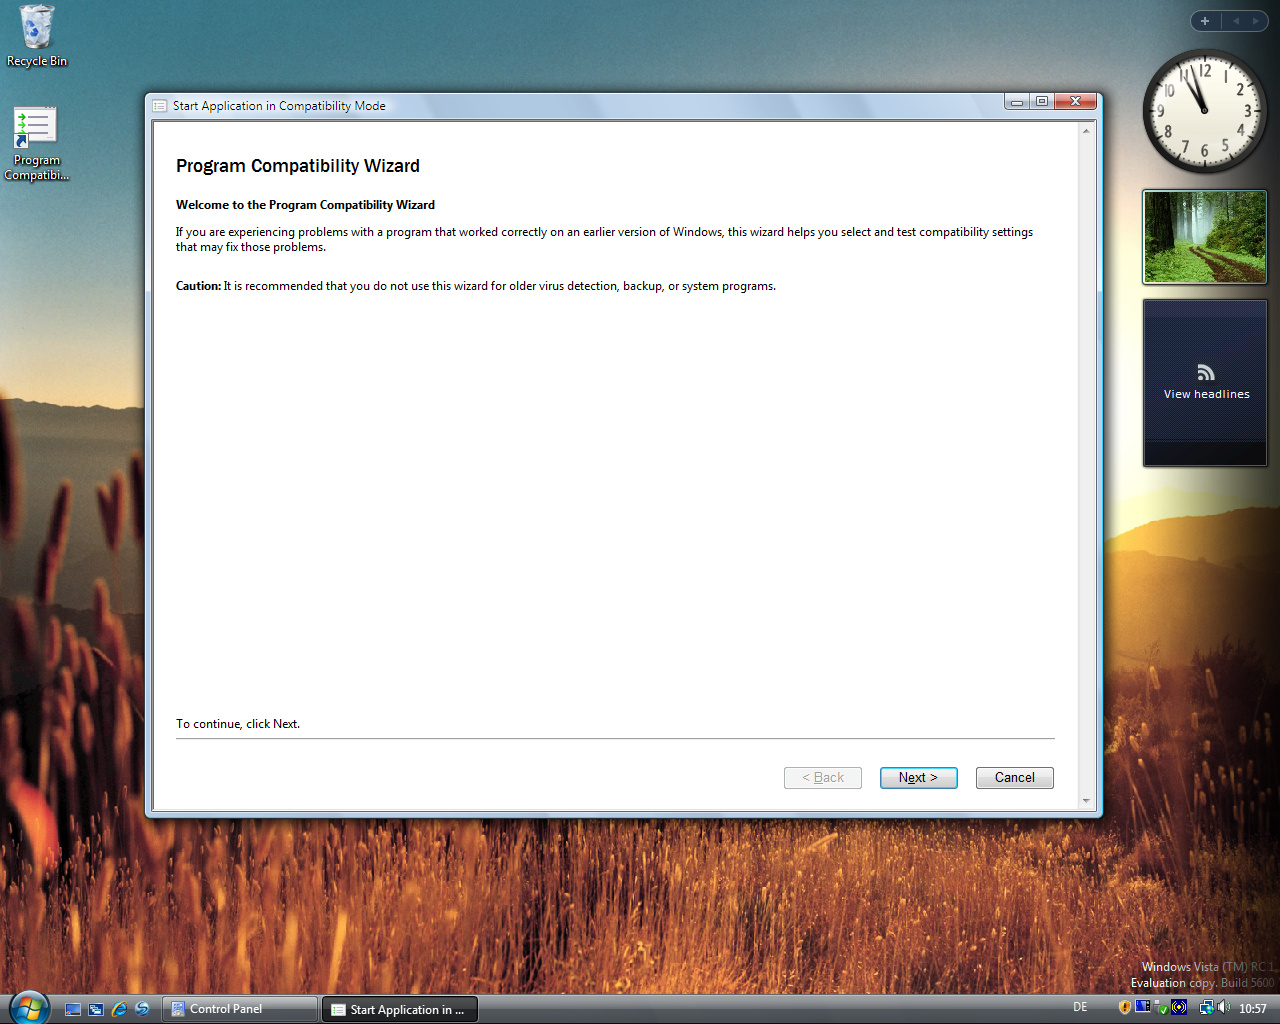
Task: Click the blue swirl icon in Quick Launch
Action: (142, 1009)
